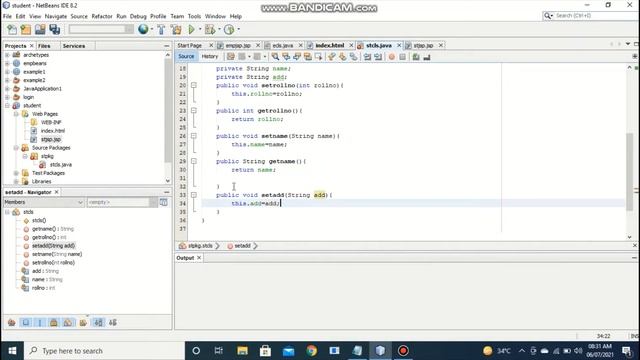Click the Uncomment code icon in editor toolbar
This screenshot has height=360, width=640.
427,57
